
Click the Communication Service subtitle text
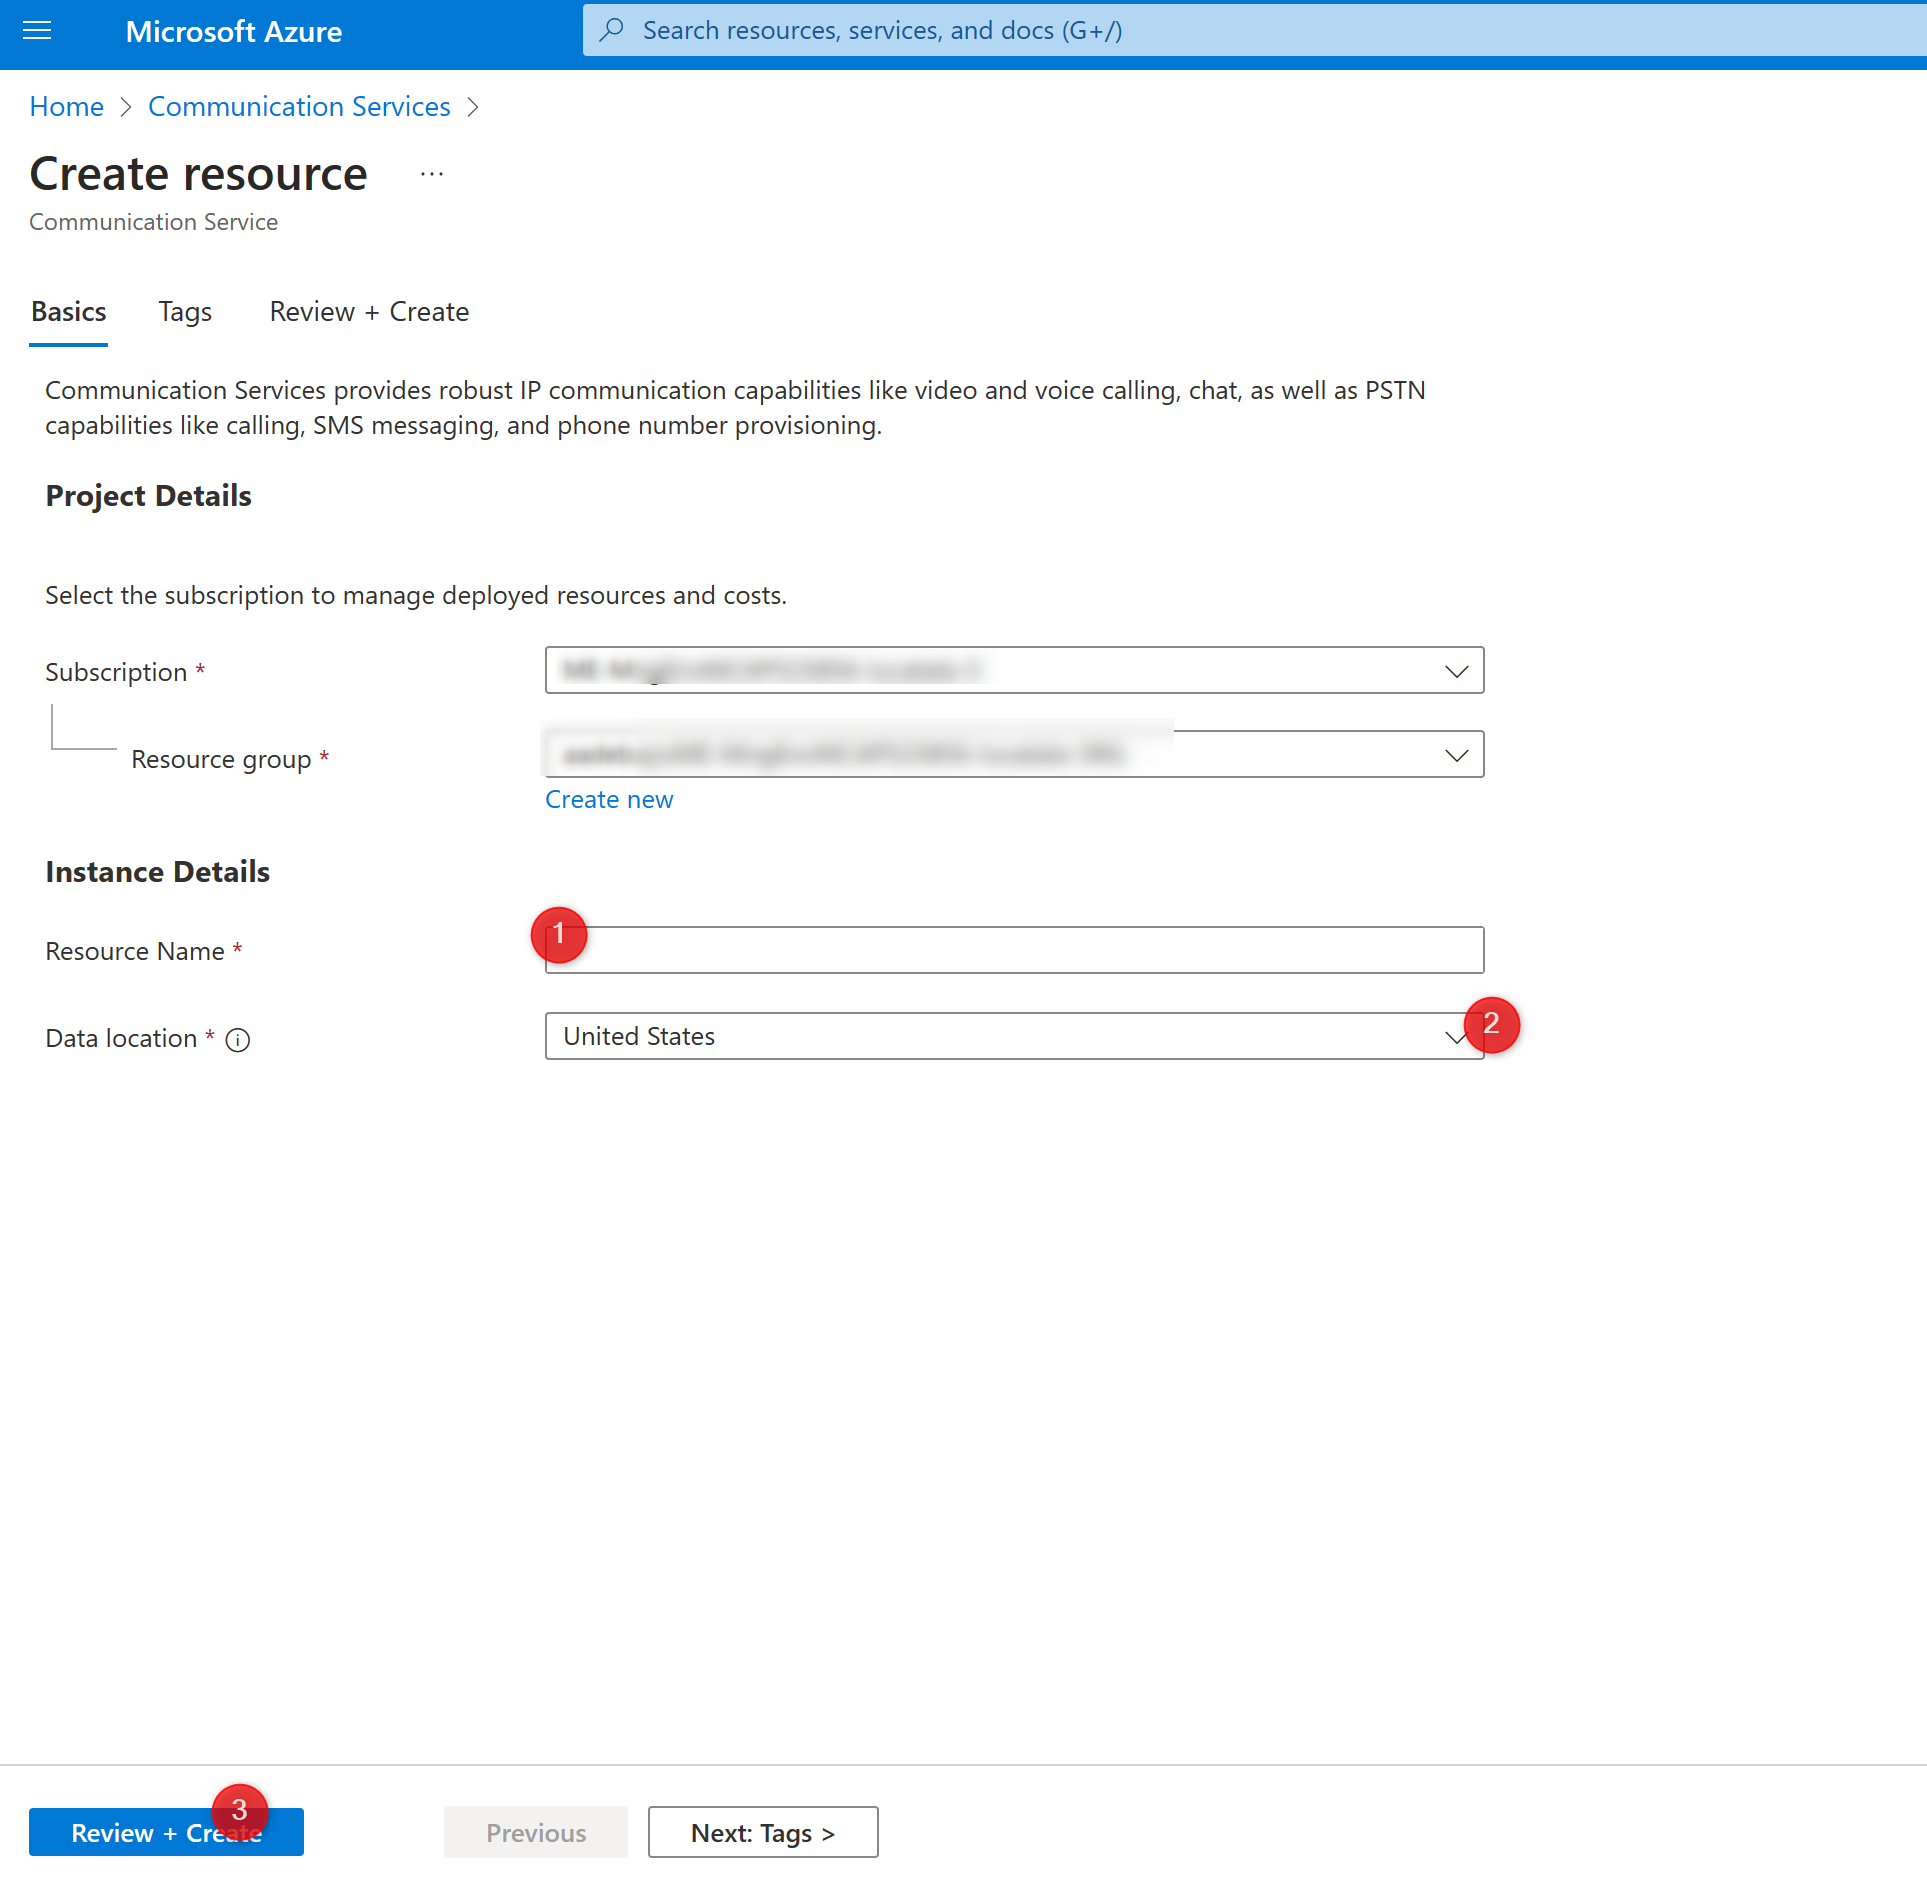[154, 222]
